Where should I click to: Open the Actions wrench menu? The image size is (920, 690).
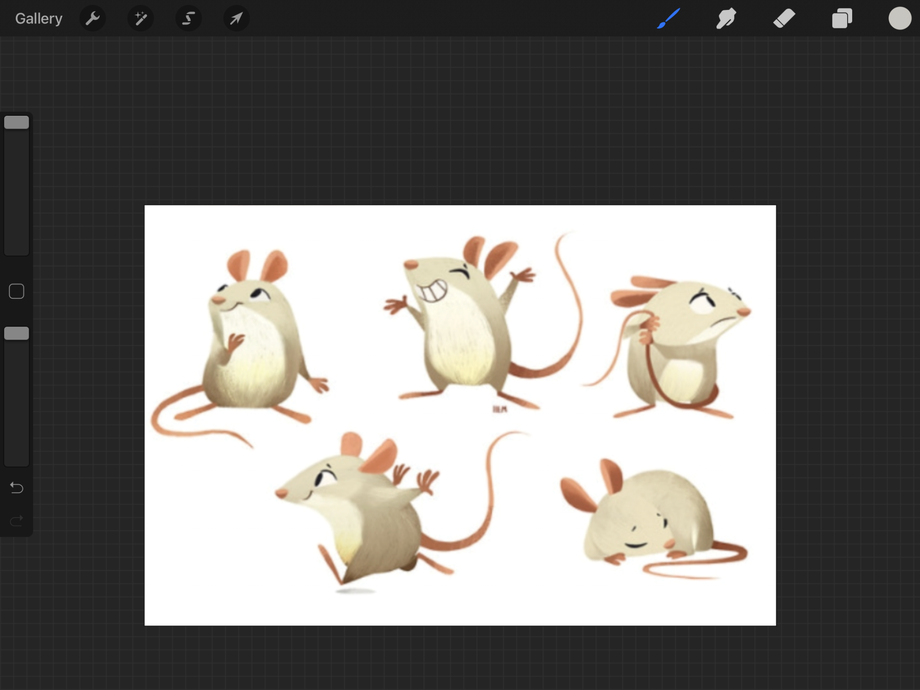coord(93,19)
